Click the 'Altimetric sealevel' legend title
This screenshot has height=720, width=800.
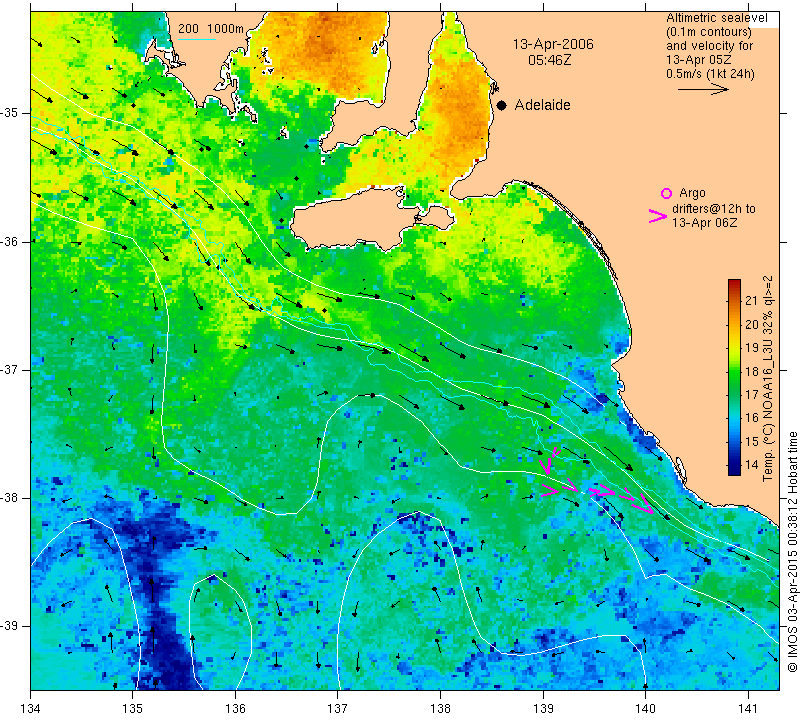click(x=716, y=18)
